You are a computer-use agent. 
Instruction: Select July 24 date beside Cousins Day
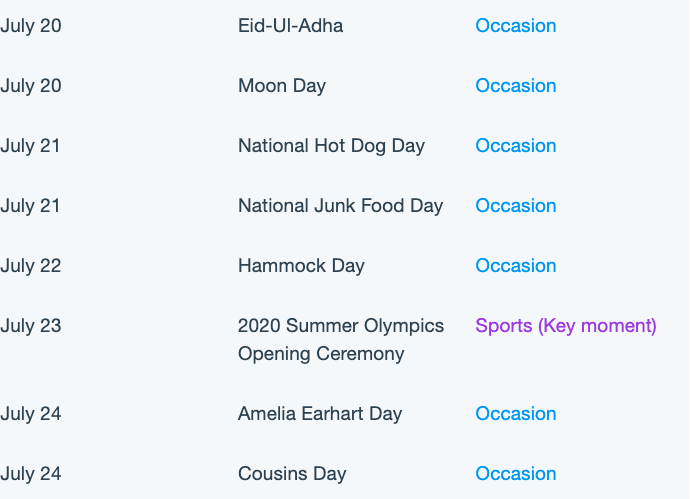tap(30, 474)
